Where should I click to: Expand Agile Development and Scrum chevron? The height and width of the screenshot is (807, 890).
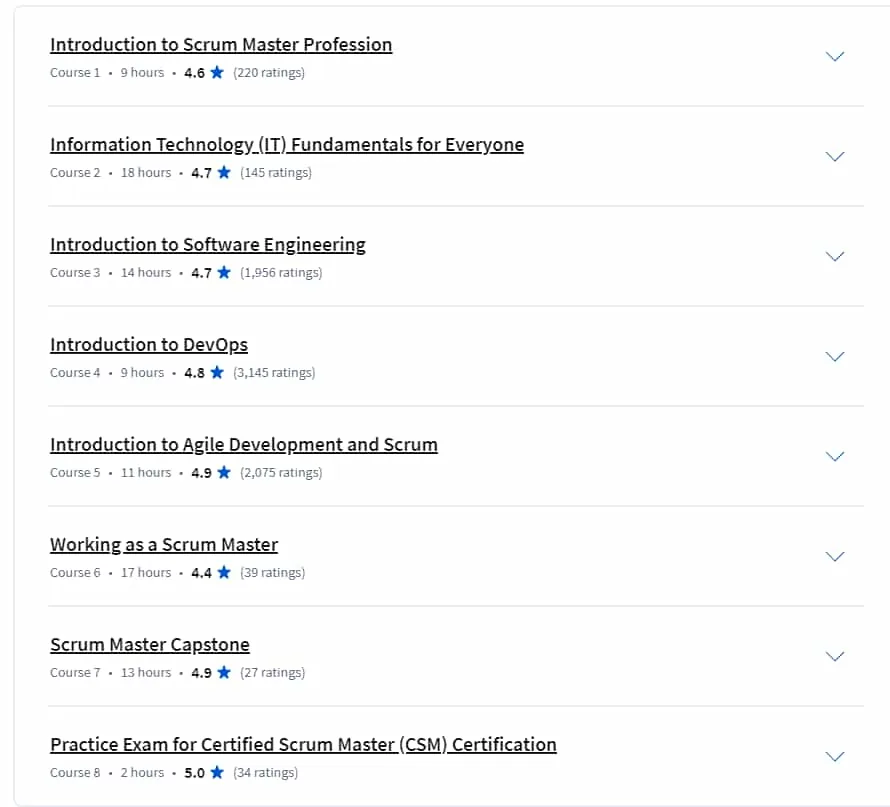coord(834,456)
